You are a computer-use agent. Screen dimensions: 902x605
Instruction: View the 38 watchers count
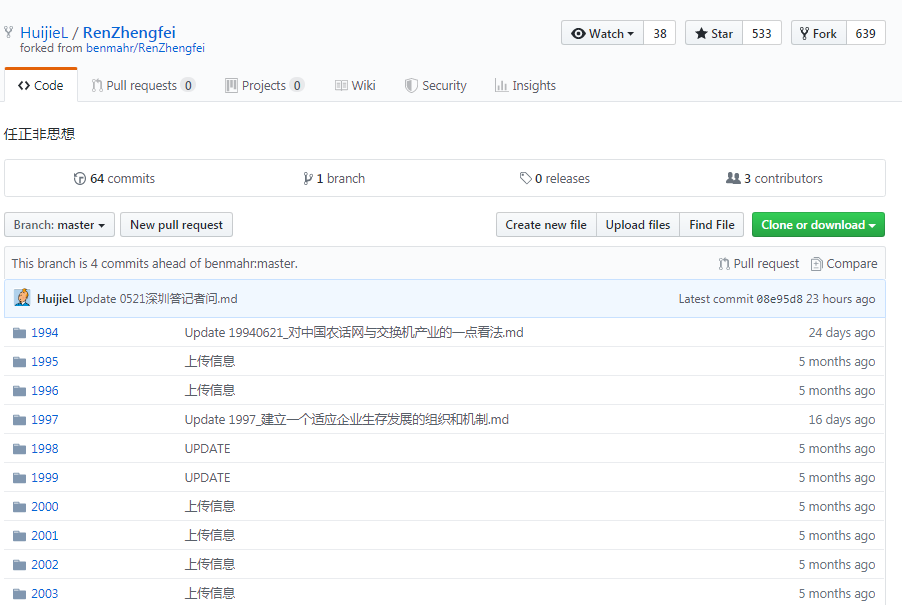660,33
